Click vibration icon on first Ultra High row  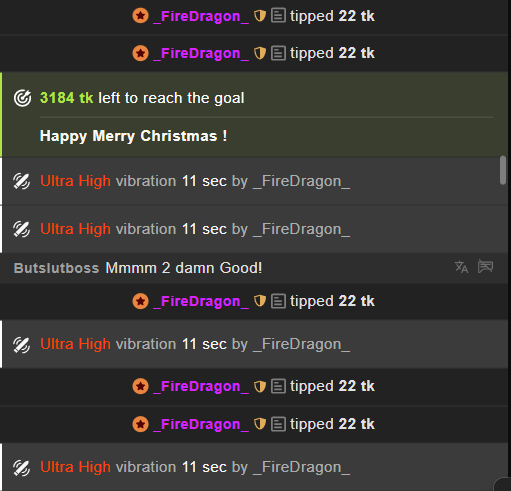[x=22, y=181]
